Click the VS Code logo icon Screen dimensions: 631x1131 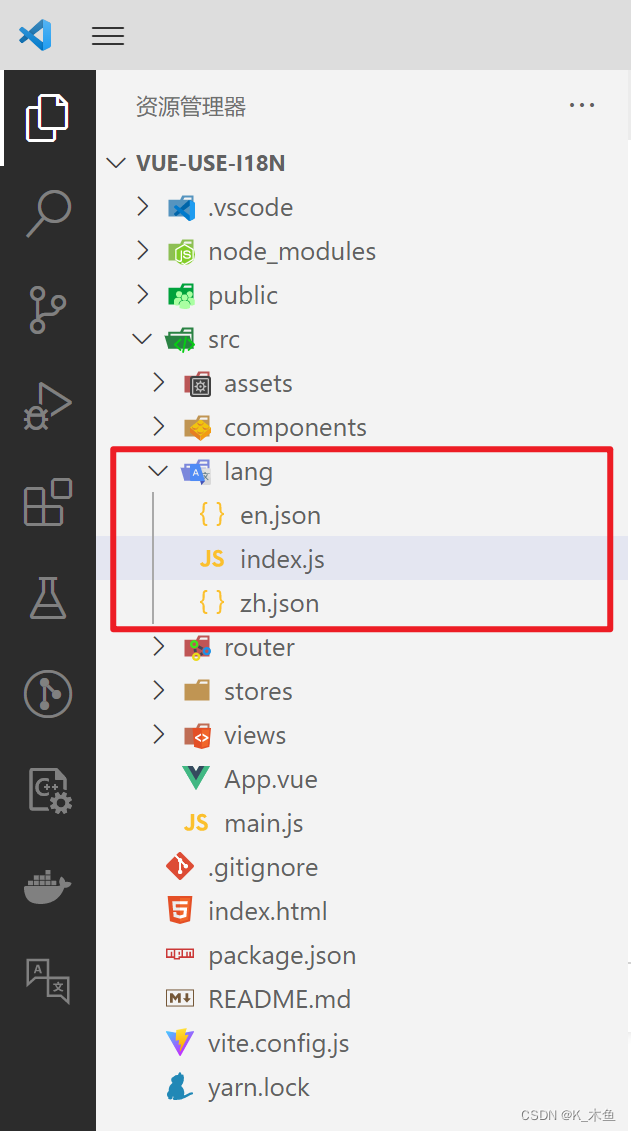[x=35, y=35]
